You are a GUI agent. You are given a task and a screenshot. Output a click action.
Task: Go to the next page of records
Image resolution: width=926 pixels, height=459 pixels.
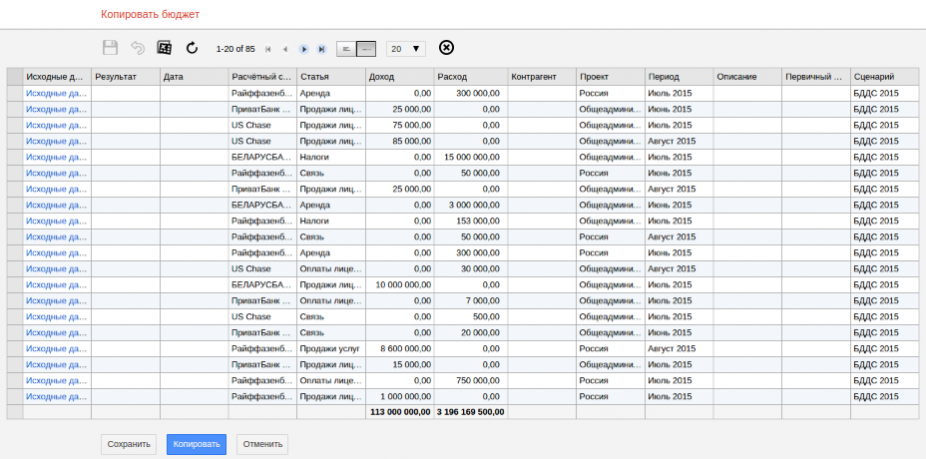click(304, 49)
